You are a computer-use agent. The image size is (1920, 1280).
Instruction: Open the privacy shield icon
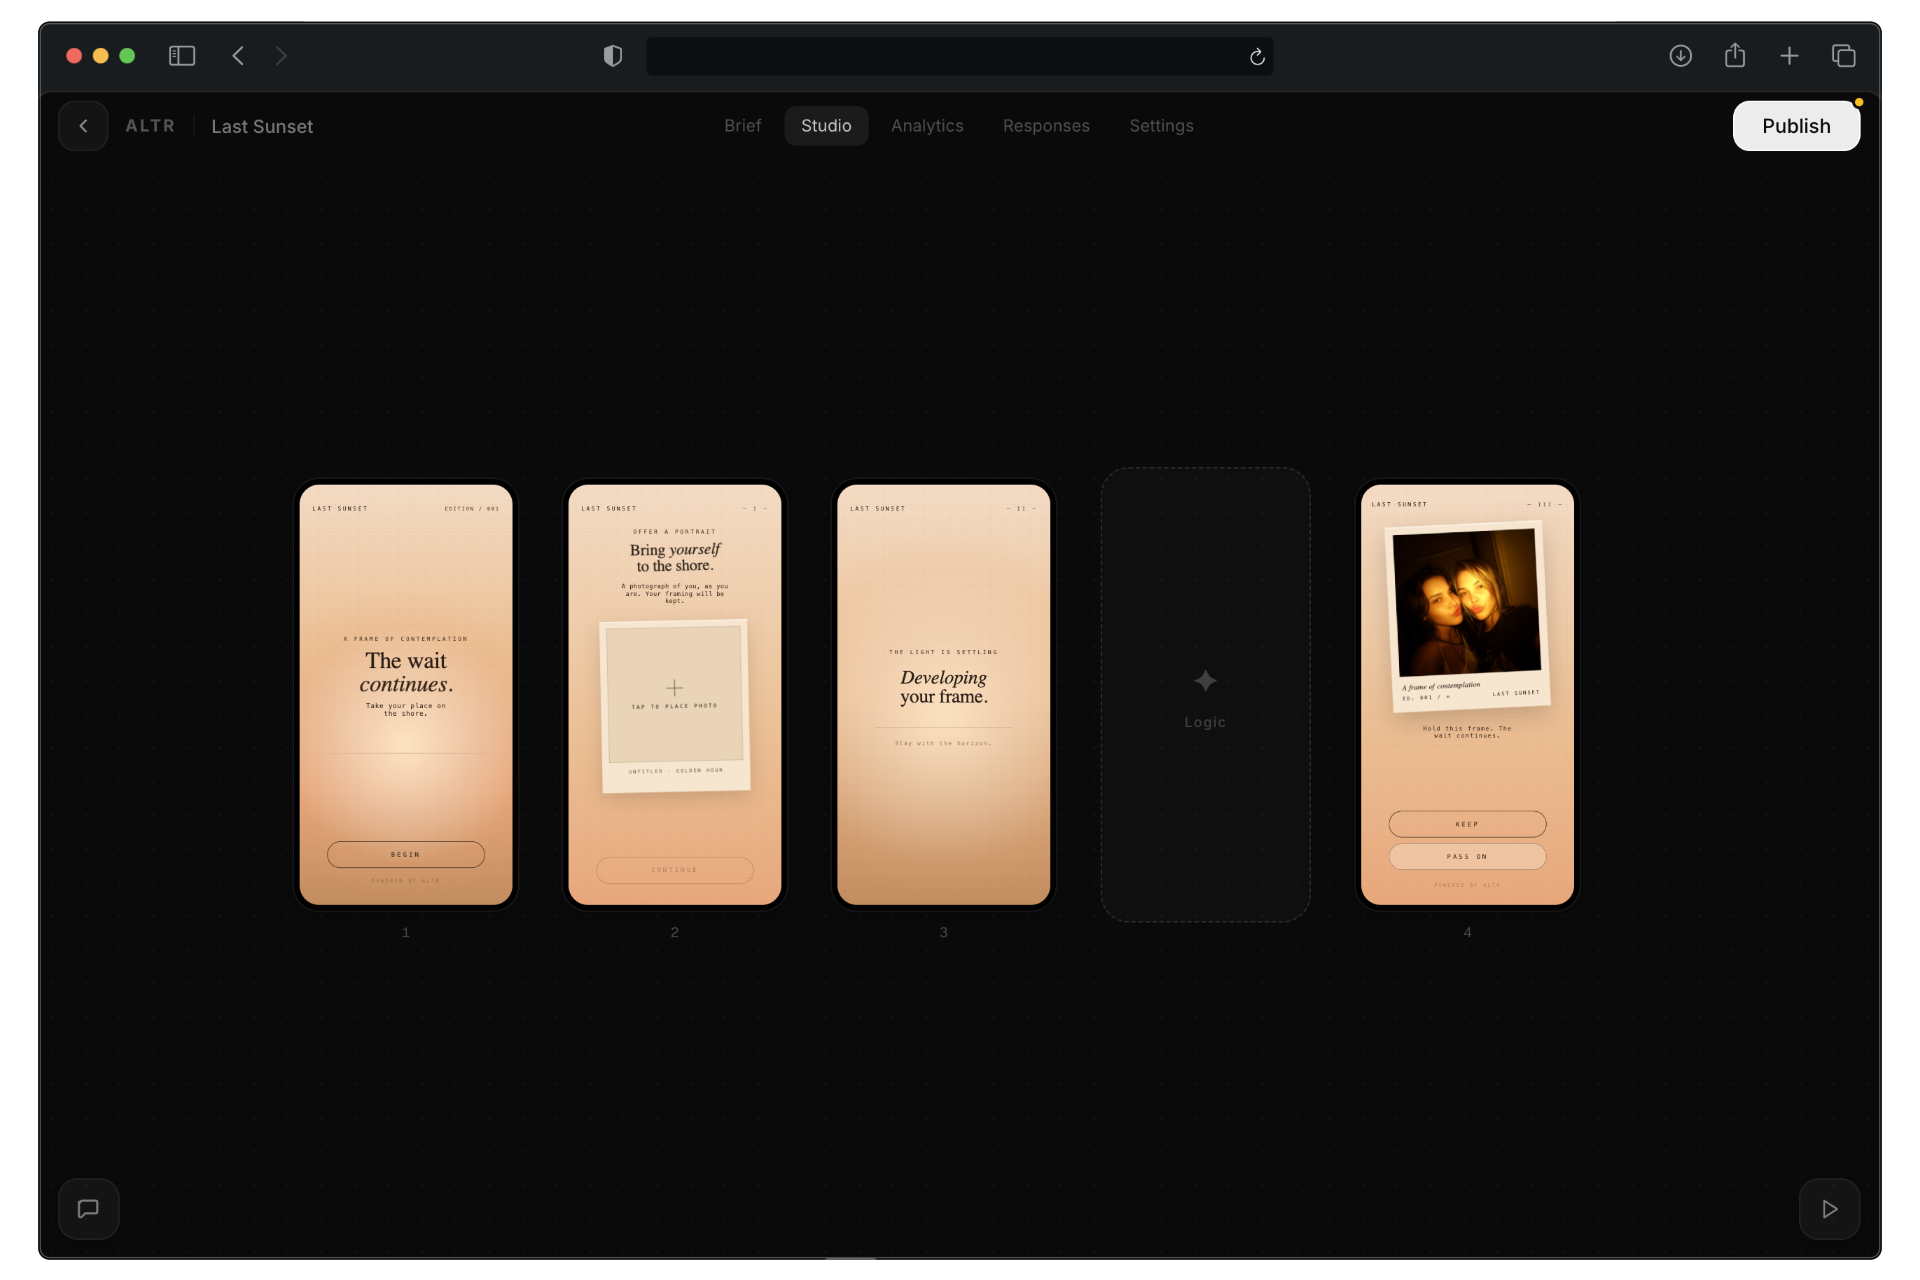613,56
